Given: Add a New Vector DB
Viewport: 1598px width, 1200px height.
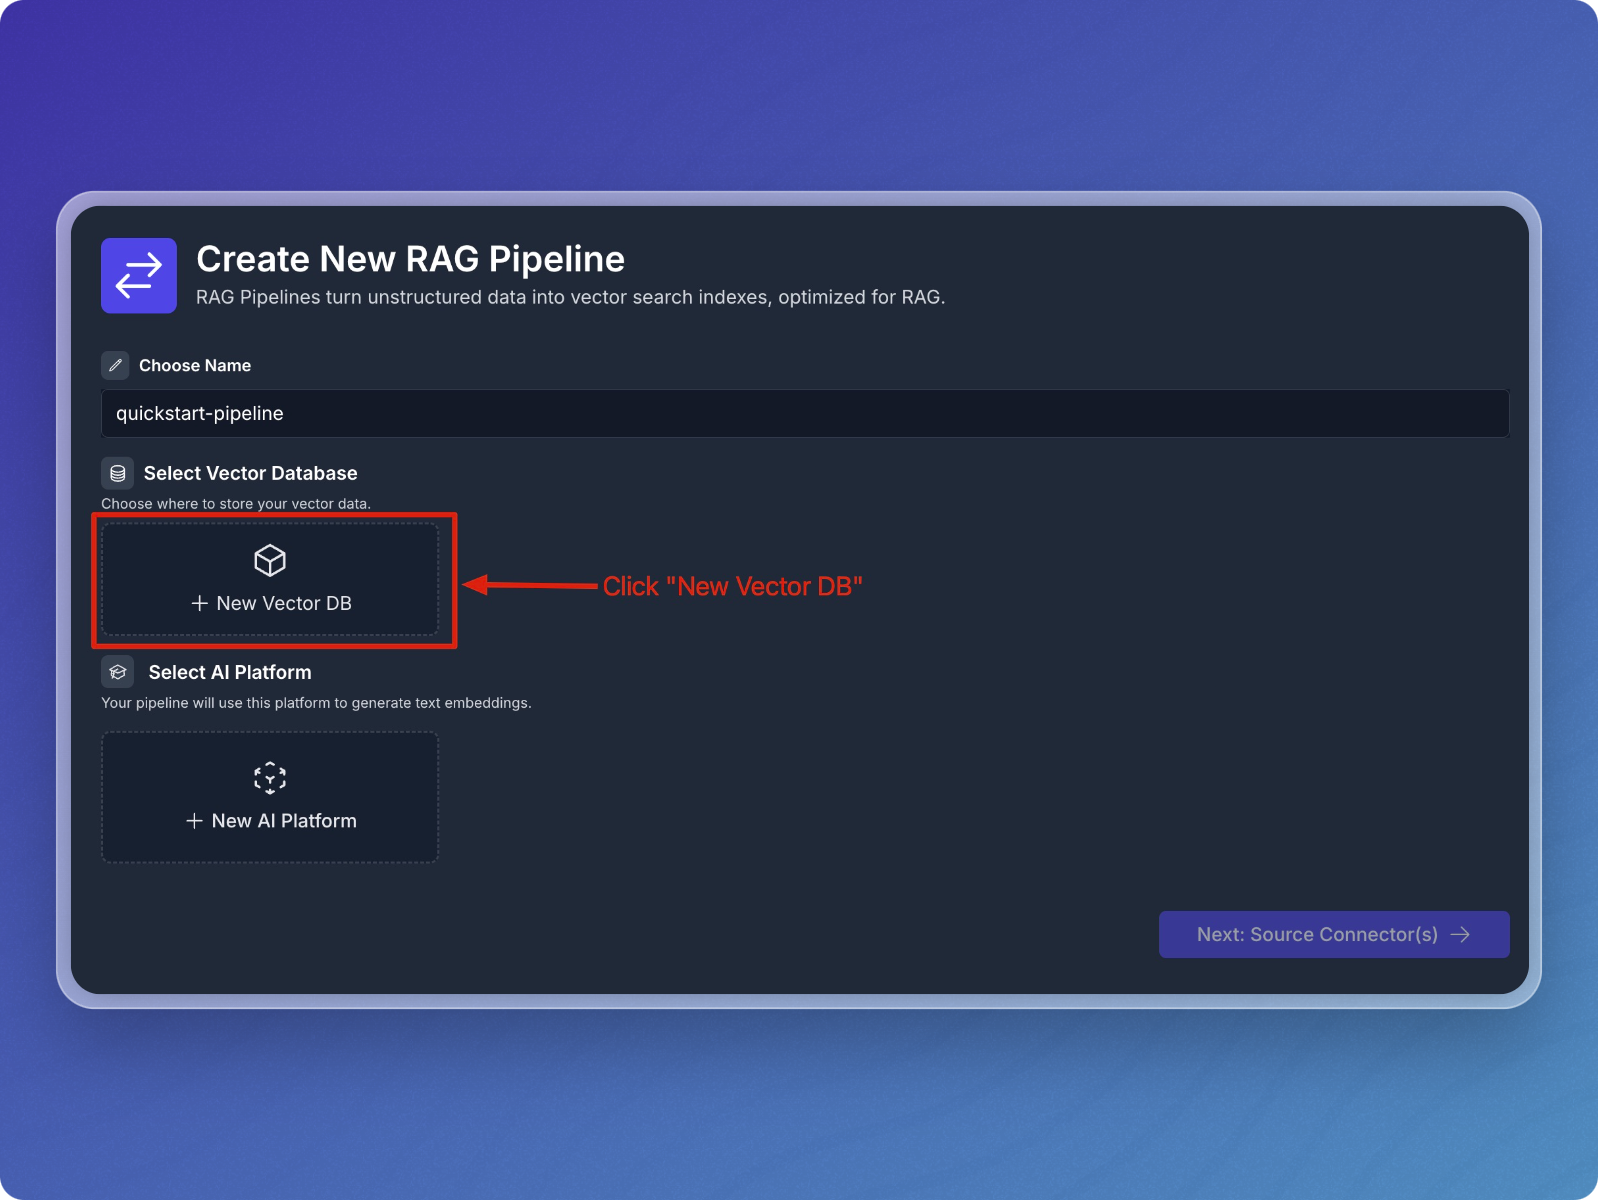Looking at the screenshot, I should [x=270, y=579].
